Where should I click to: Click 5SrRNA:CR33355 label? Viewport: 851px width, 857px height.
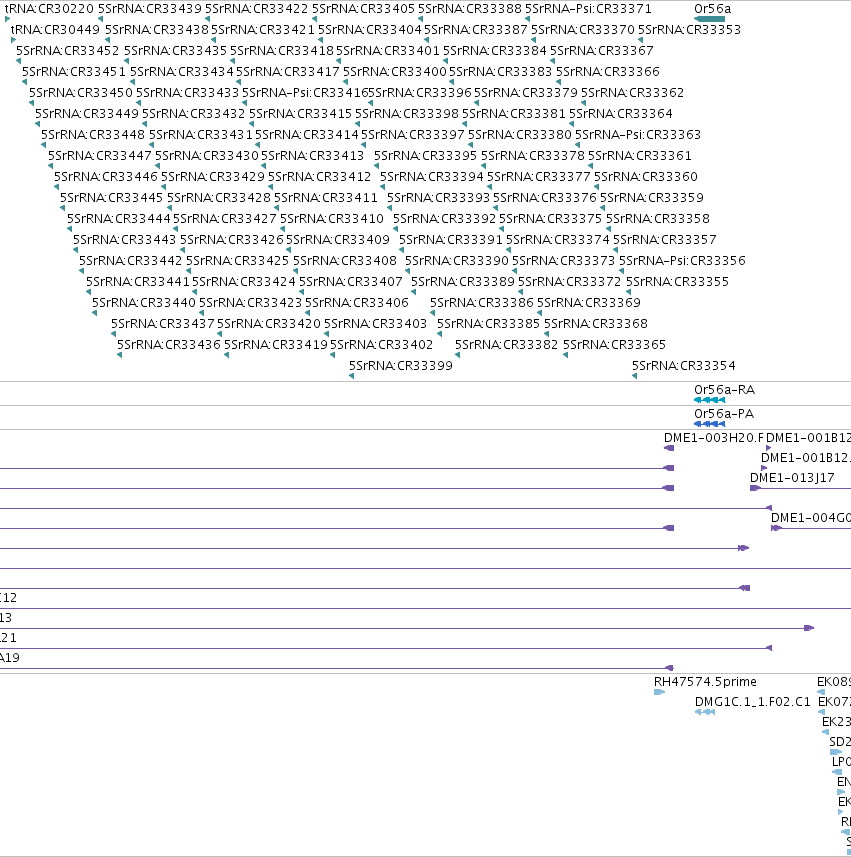pyautogui.click(x=677, y=282)
